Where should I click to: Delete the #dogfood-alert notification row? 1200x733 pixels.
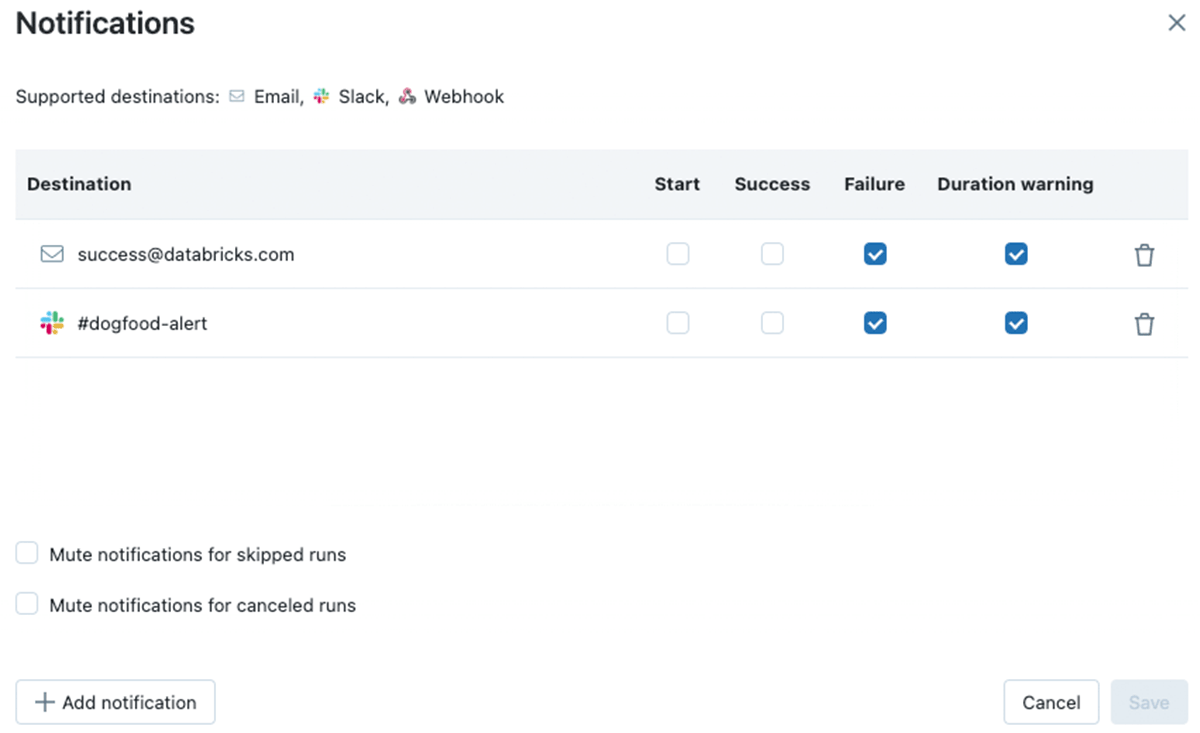1144,324
